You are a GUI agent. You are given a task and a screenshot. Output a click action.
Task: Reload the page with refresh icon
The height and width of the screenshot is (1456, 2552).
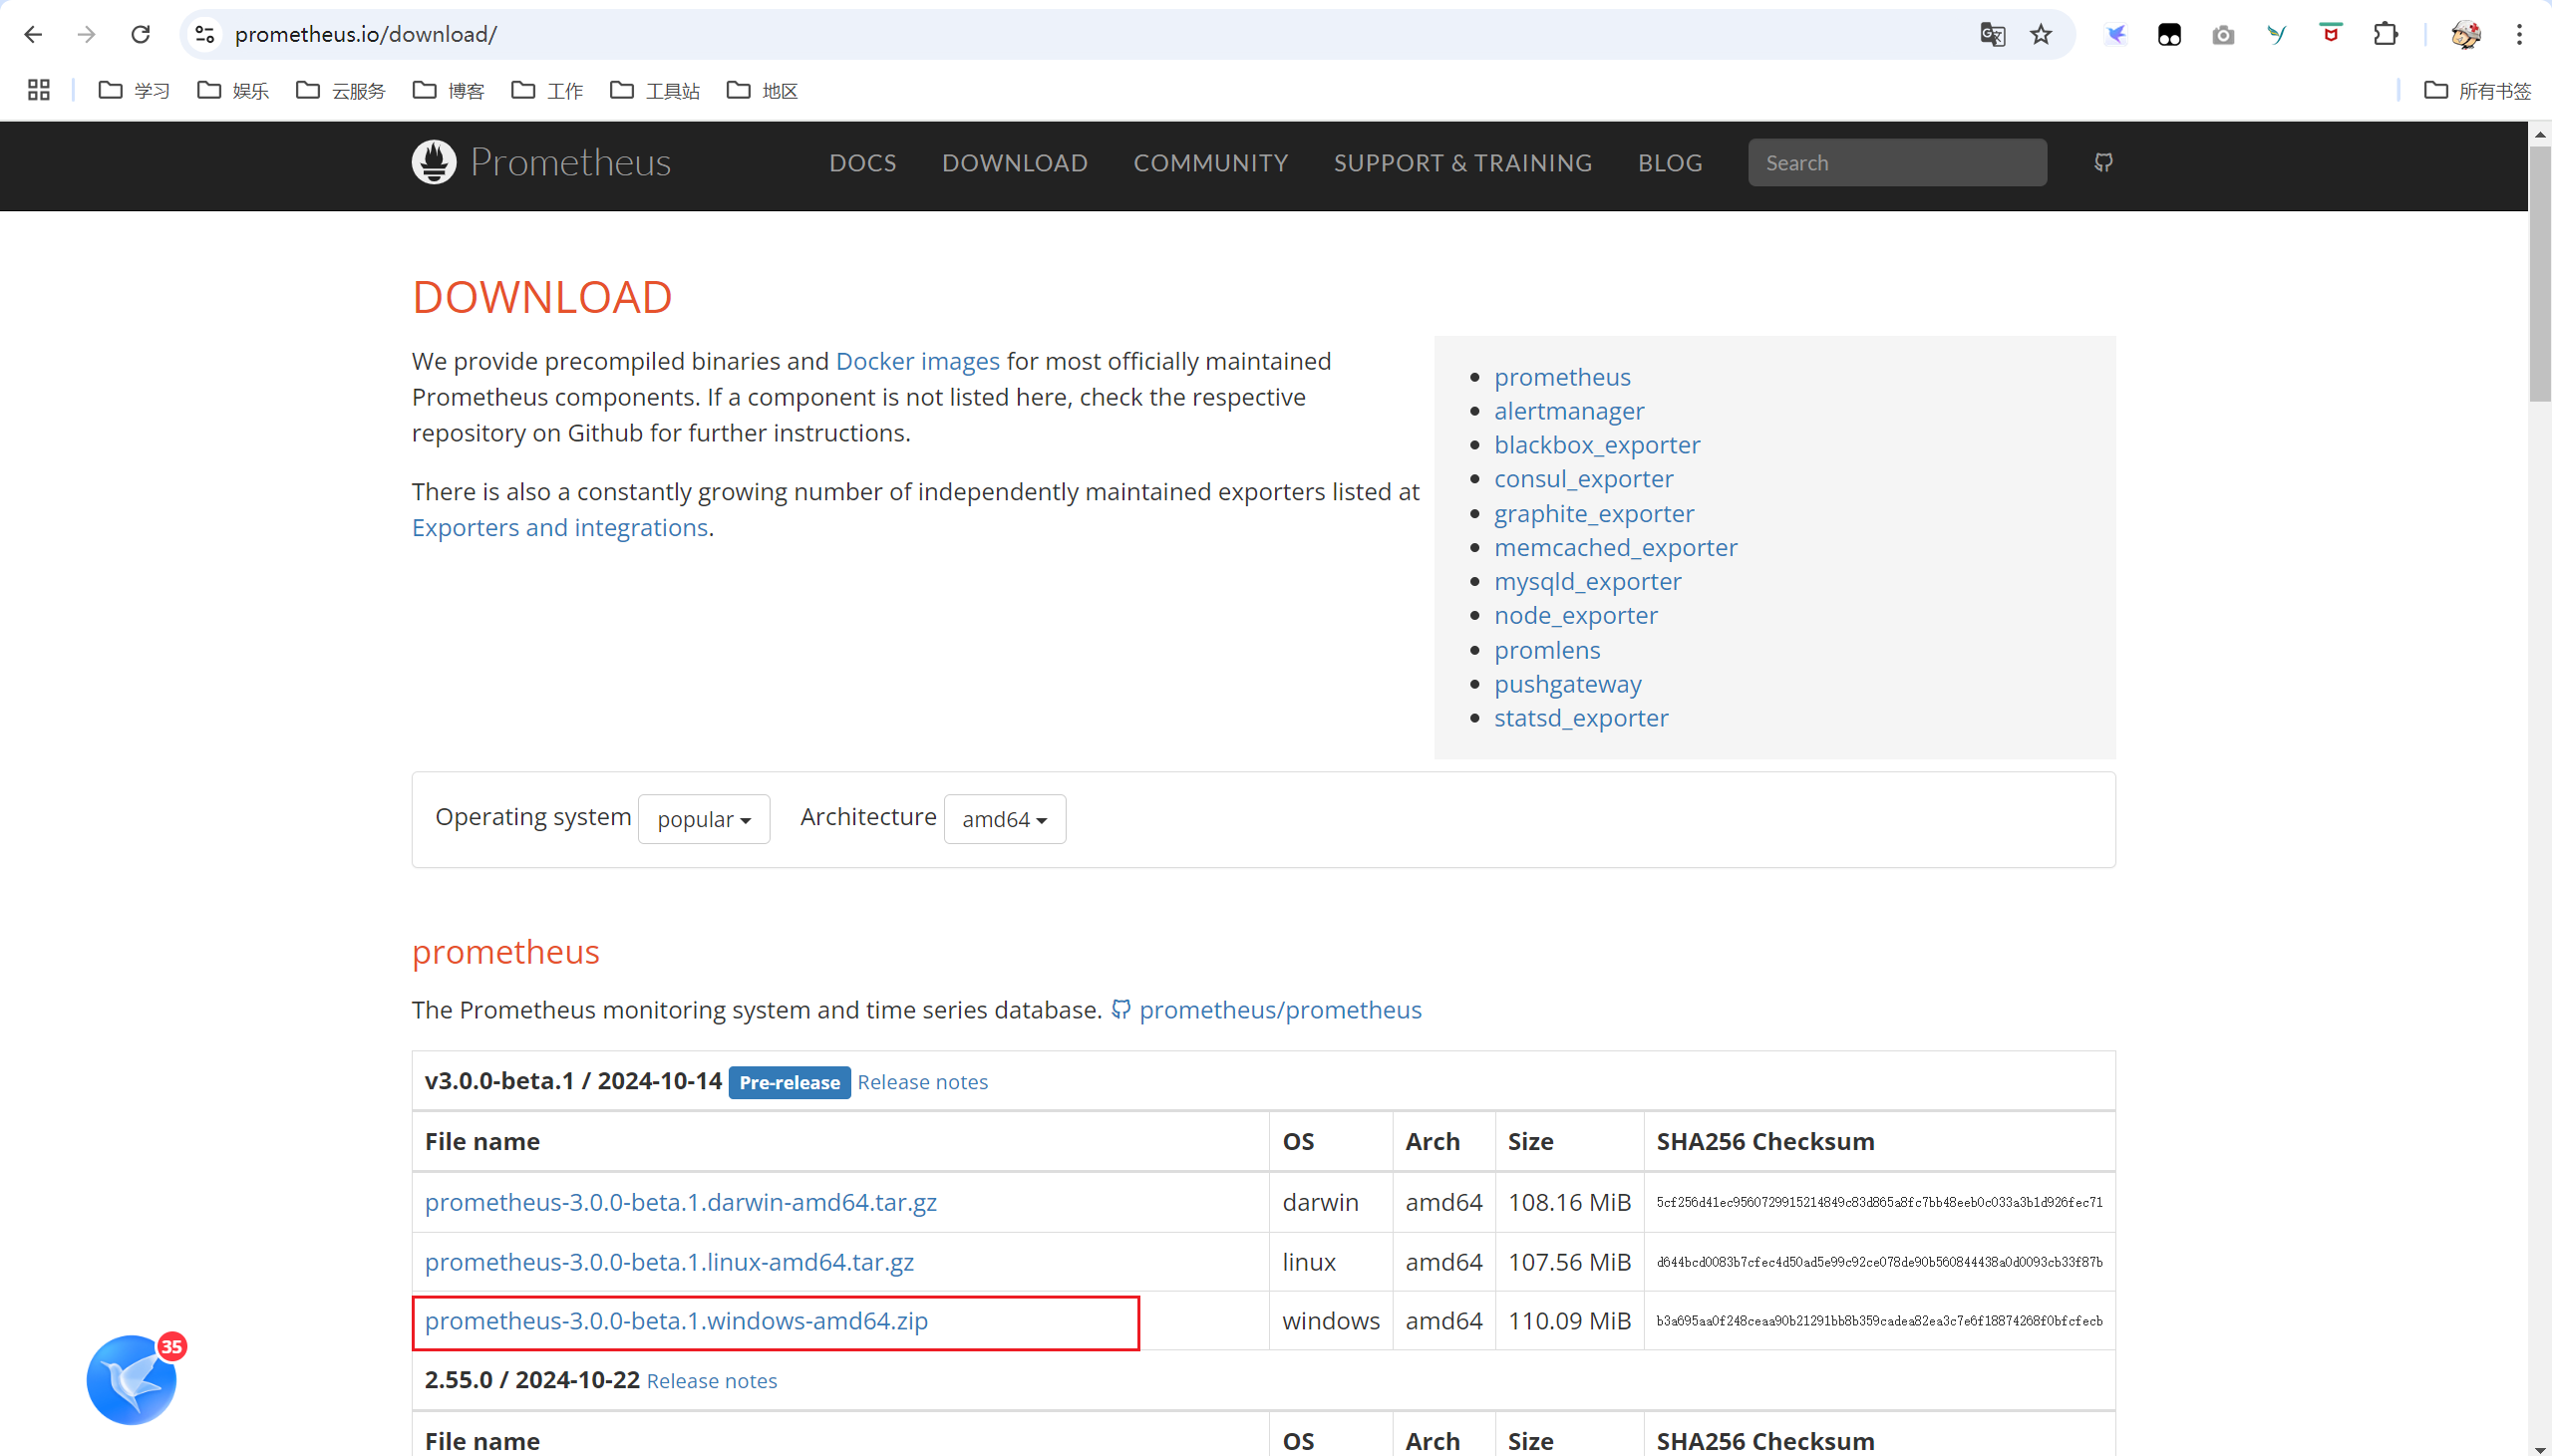click(x=140, y=35)
